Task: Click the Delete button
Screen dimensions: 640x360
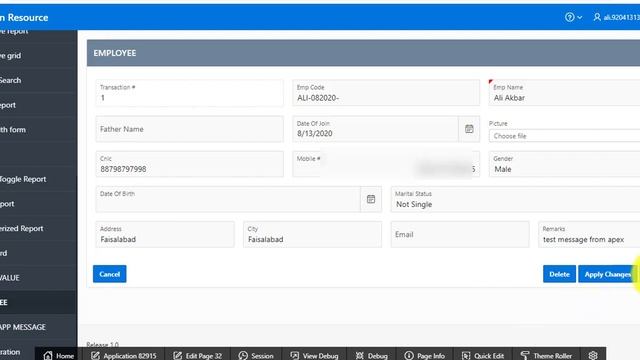Action: (559, 274)
